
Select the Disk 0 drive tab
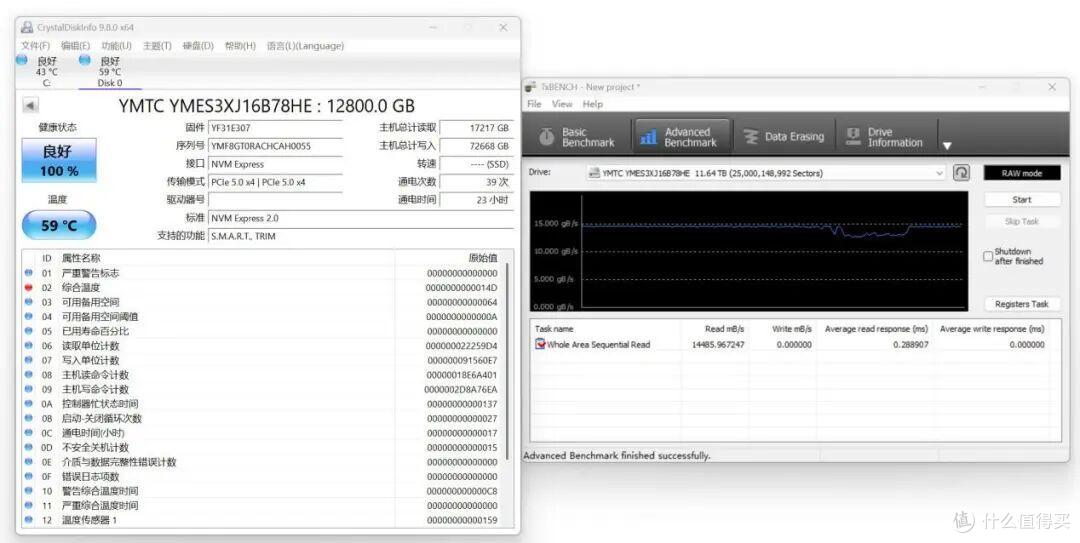coord(110,72)
